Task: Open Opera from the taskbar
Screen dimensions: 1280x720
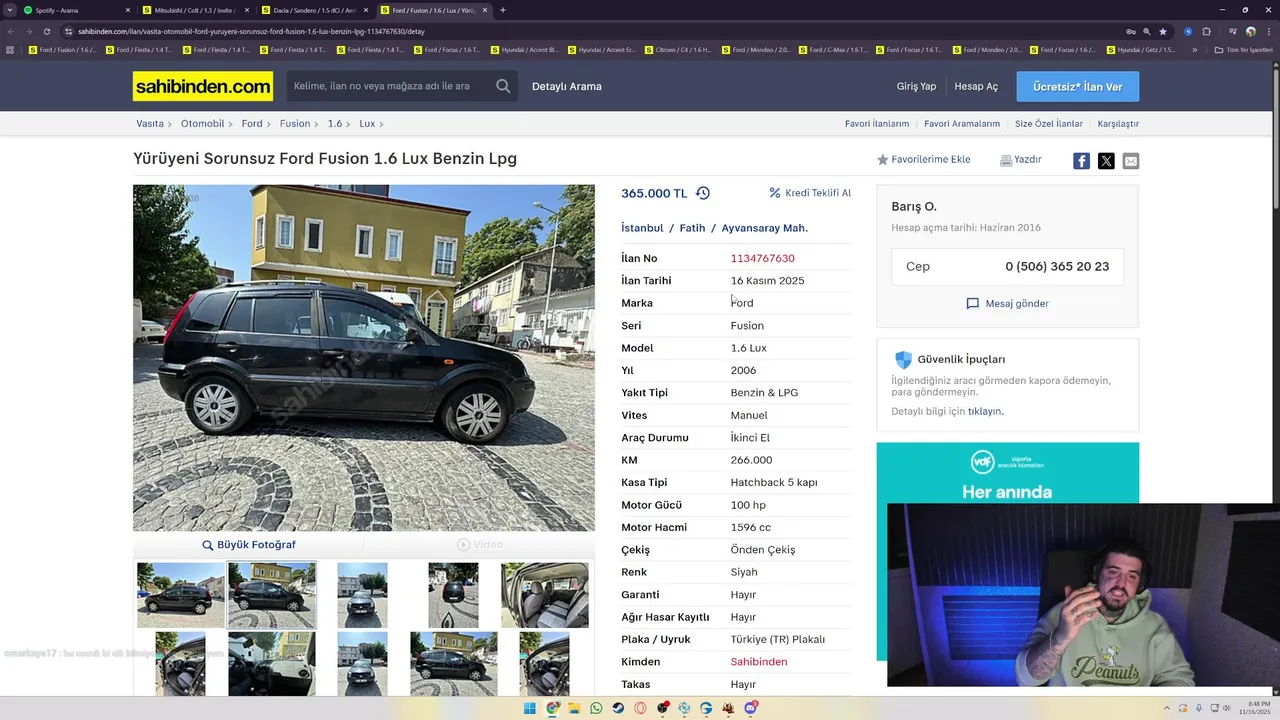Action: pos(640,708)
